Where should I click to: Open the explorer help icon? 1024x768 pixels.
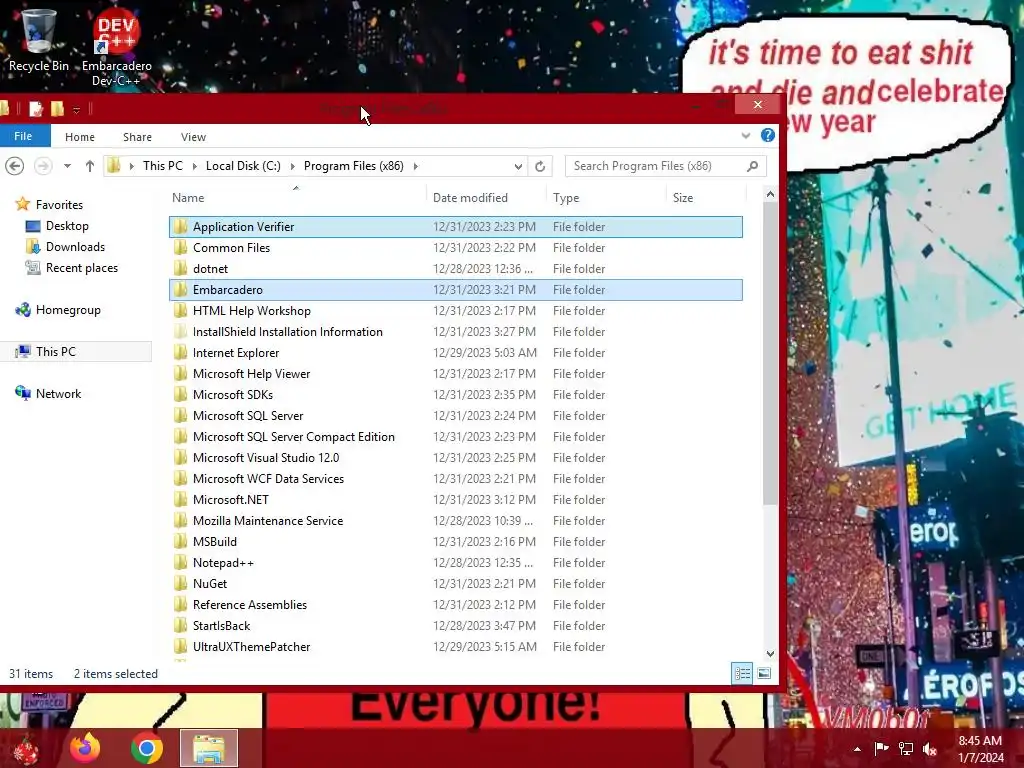tap(767, 136)
